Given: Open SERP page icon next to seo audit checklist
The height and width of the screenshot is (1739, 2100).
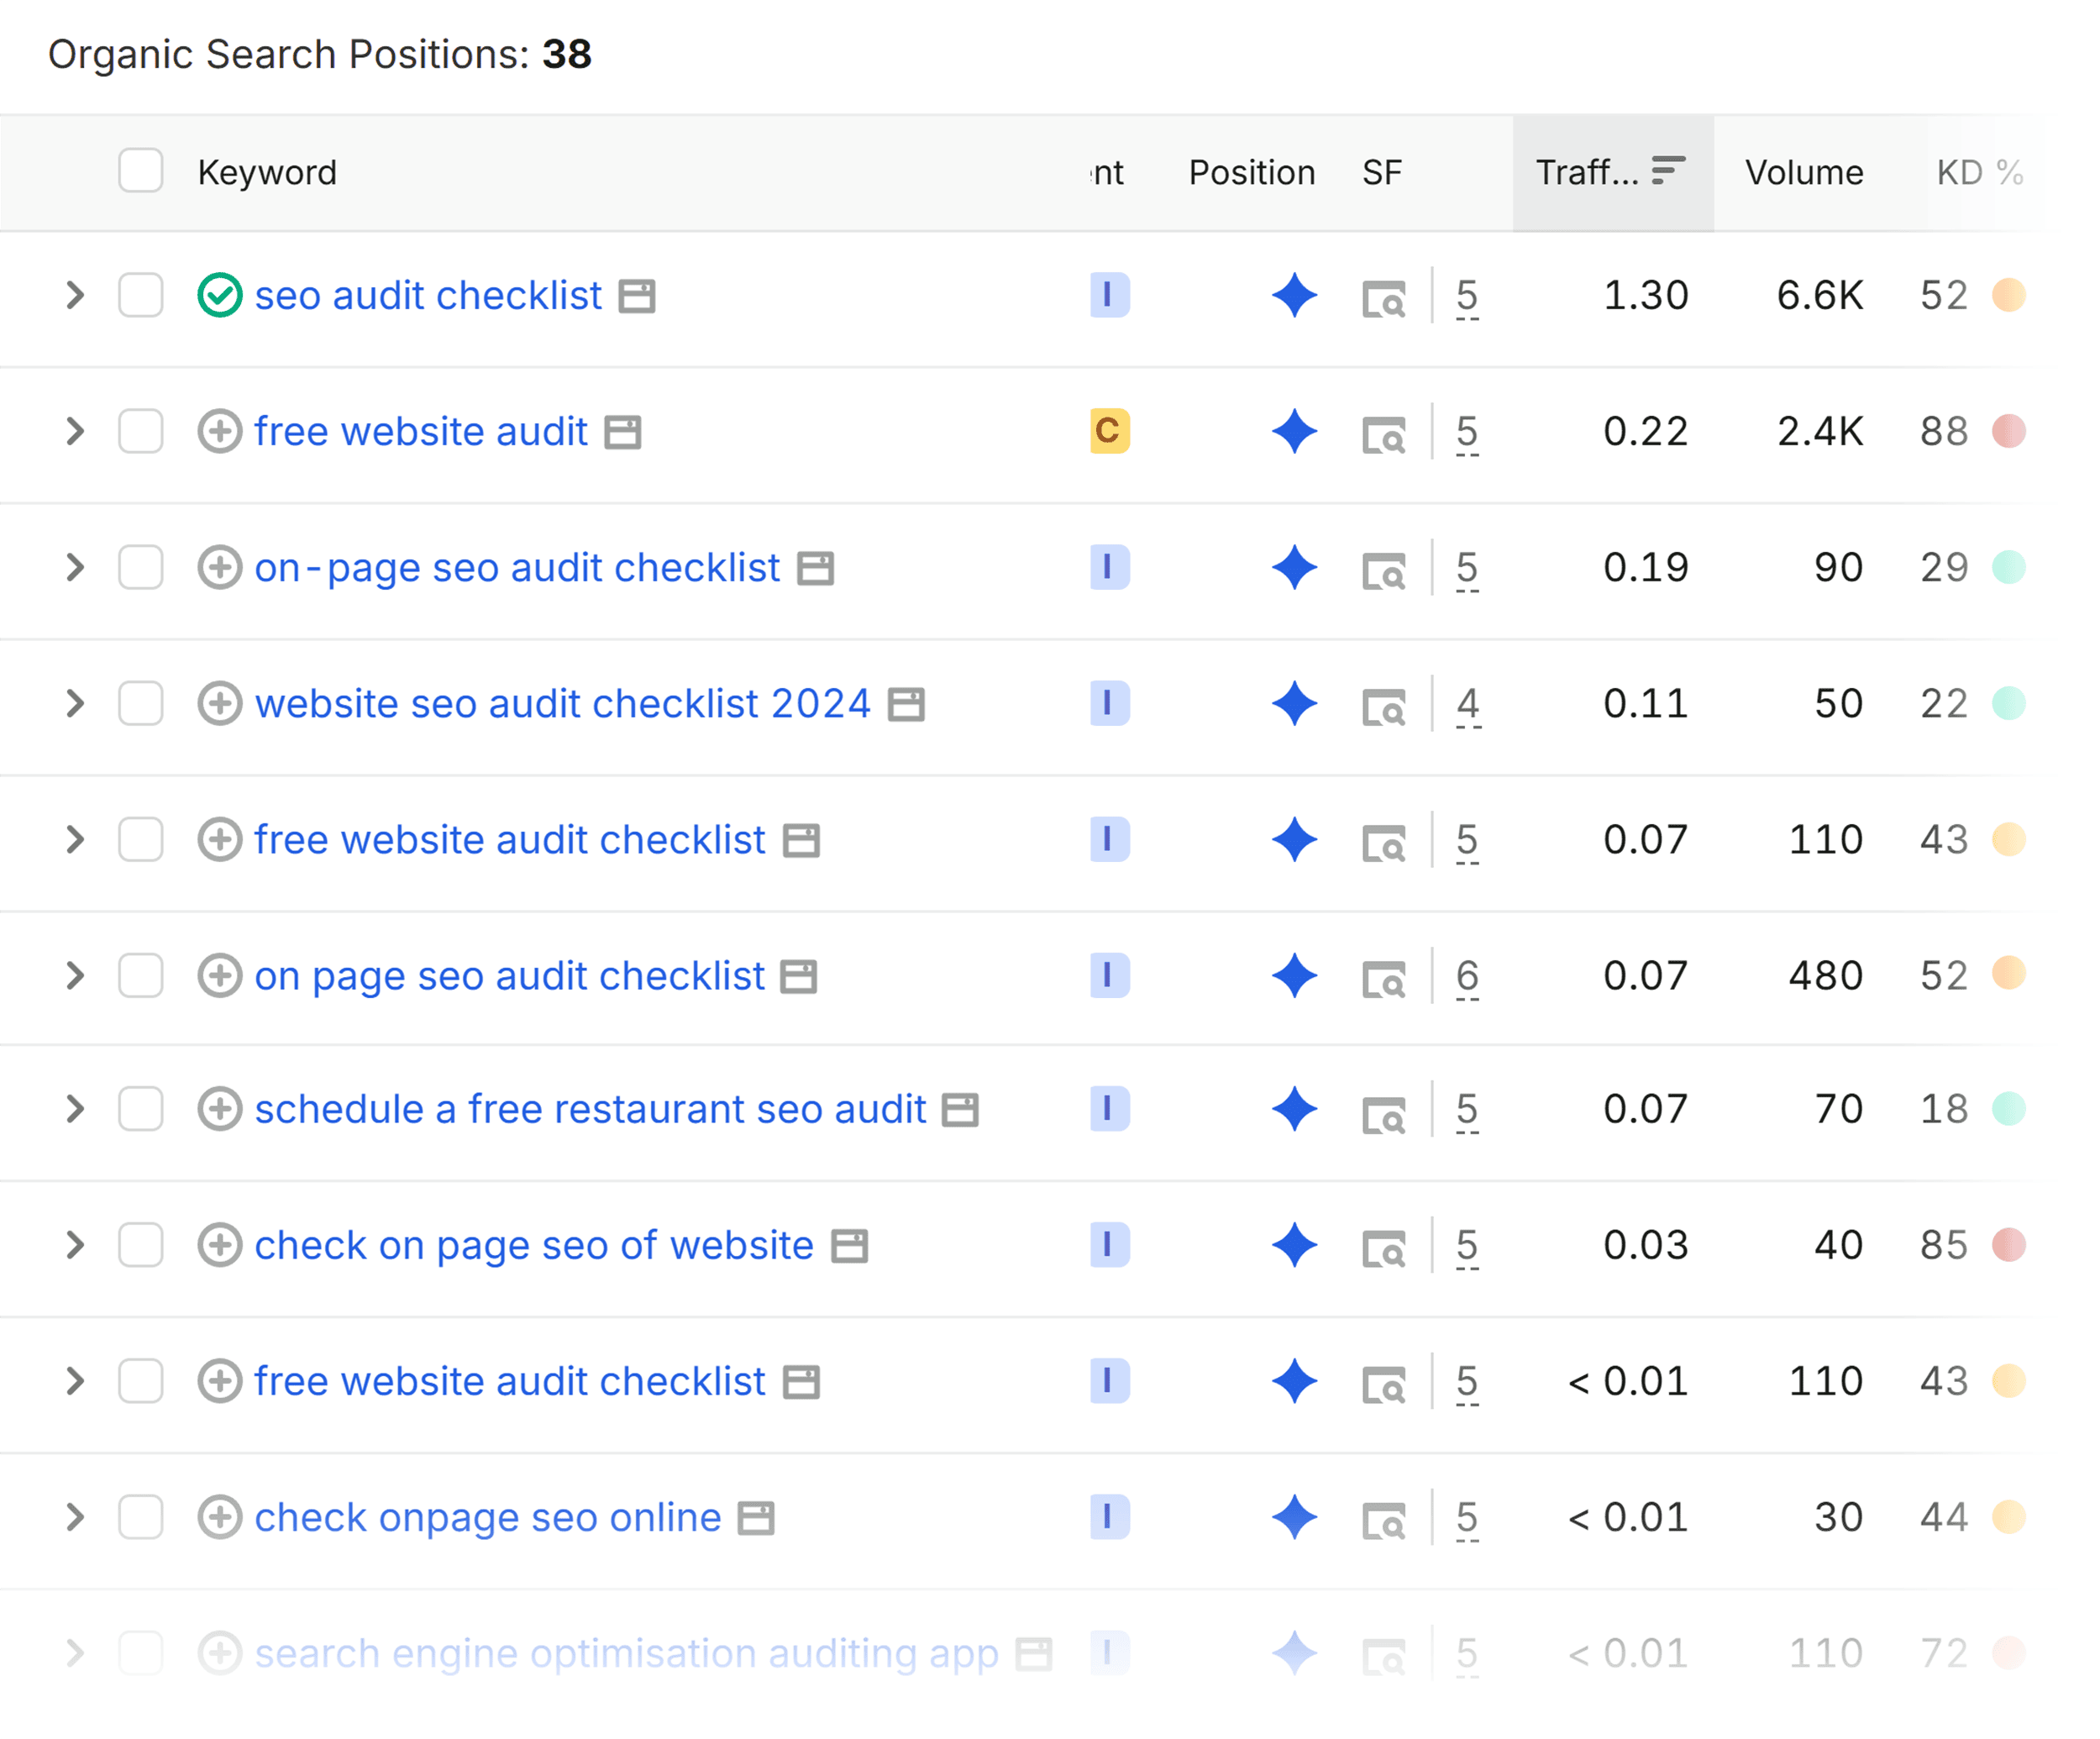Looking at the screenshot, I should click(637, 297).
